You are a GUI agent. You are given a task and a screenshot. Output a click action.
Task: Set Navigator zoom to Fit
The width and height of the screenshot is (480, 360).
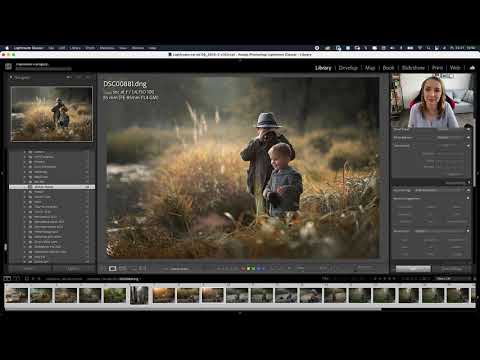coord(69,77)
